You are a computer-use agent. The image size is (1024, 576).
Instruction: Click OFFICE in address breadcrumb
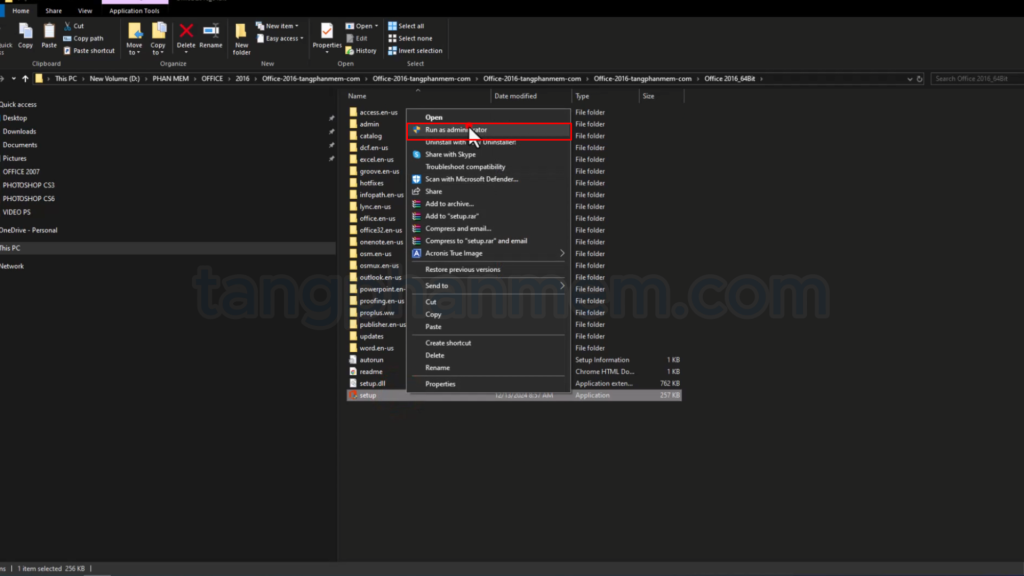(x=212, y=78)
